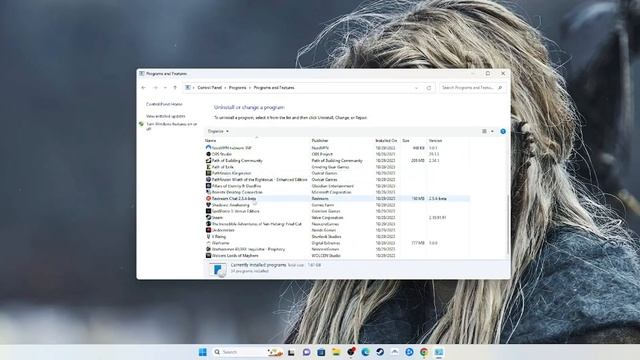Click the NordVPN network TAP program icon

point(208,148)
